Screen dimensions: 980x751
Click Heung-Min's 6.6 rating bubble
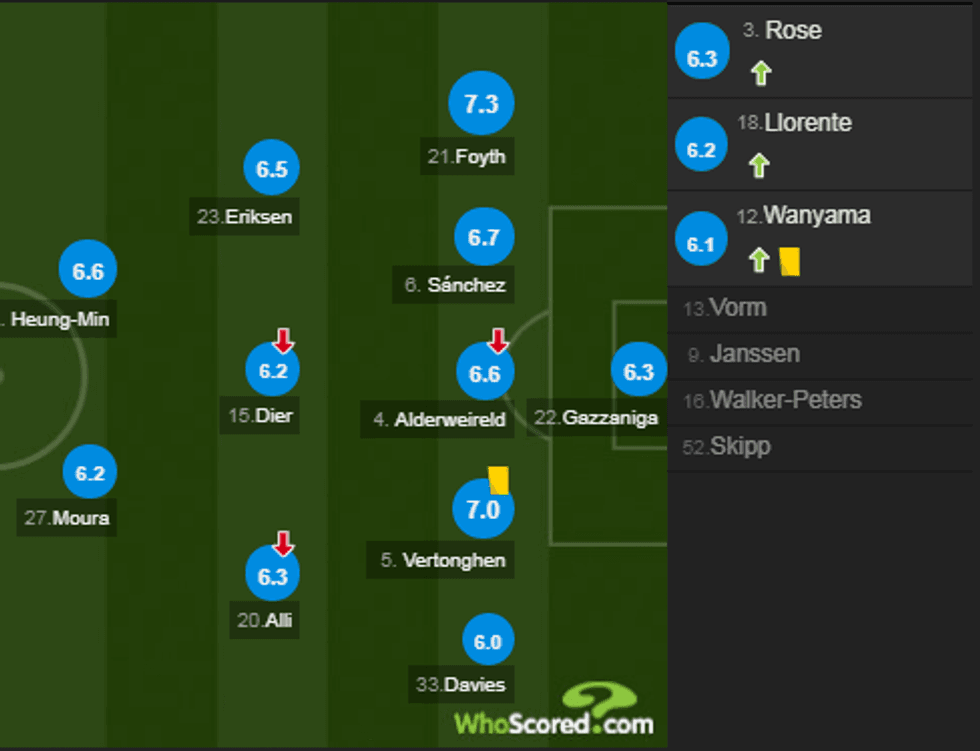[x=88, y=269]
